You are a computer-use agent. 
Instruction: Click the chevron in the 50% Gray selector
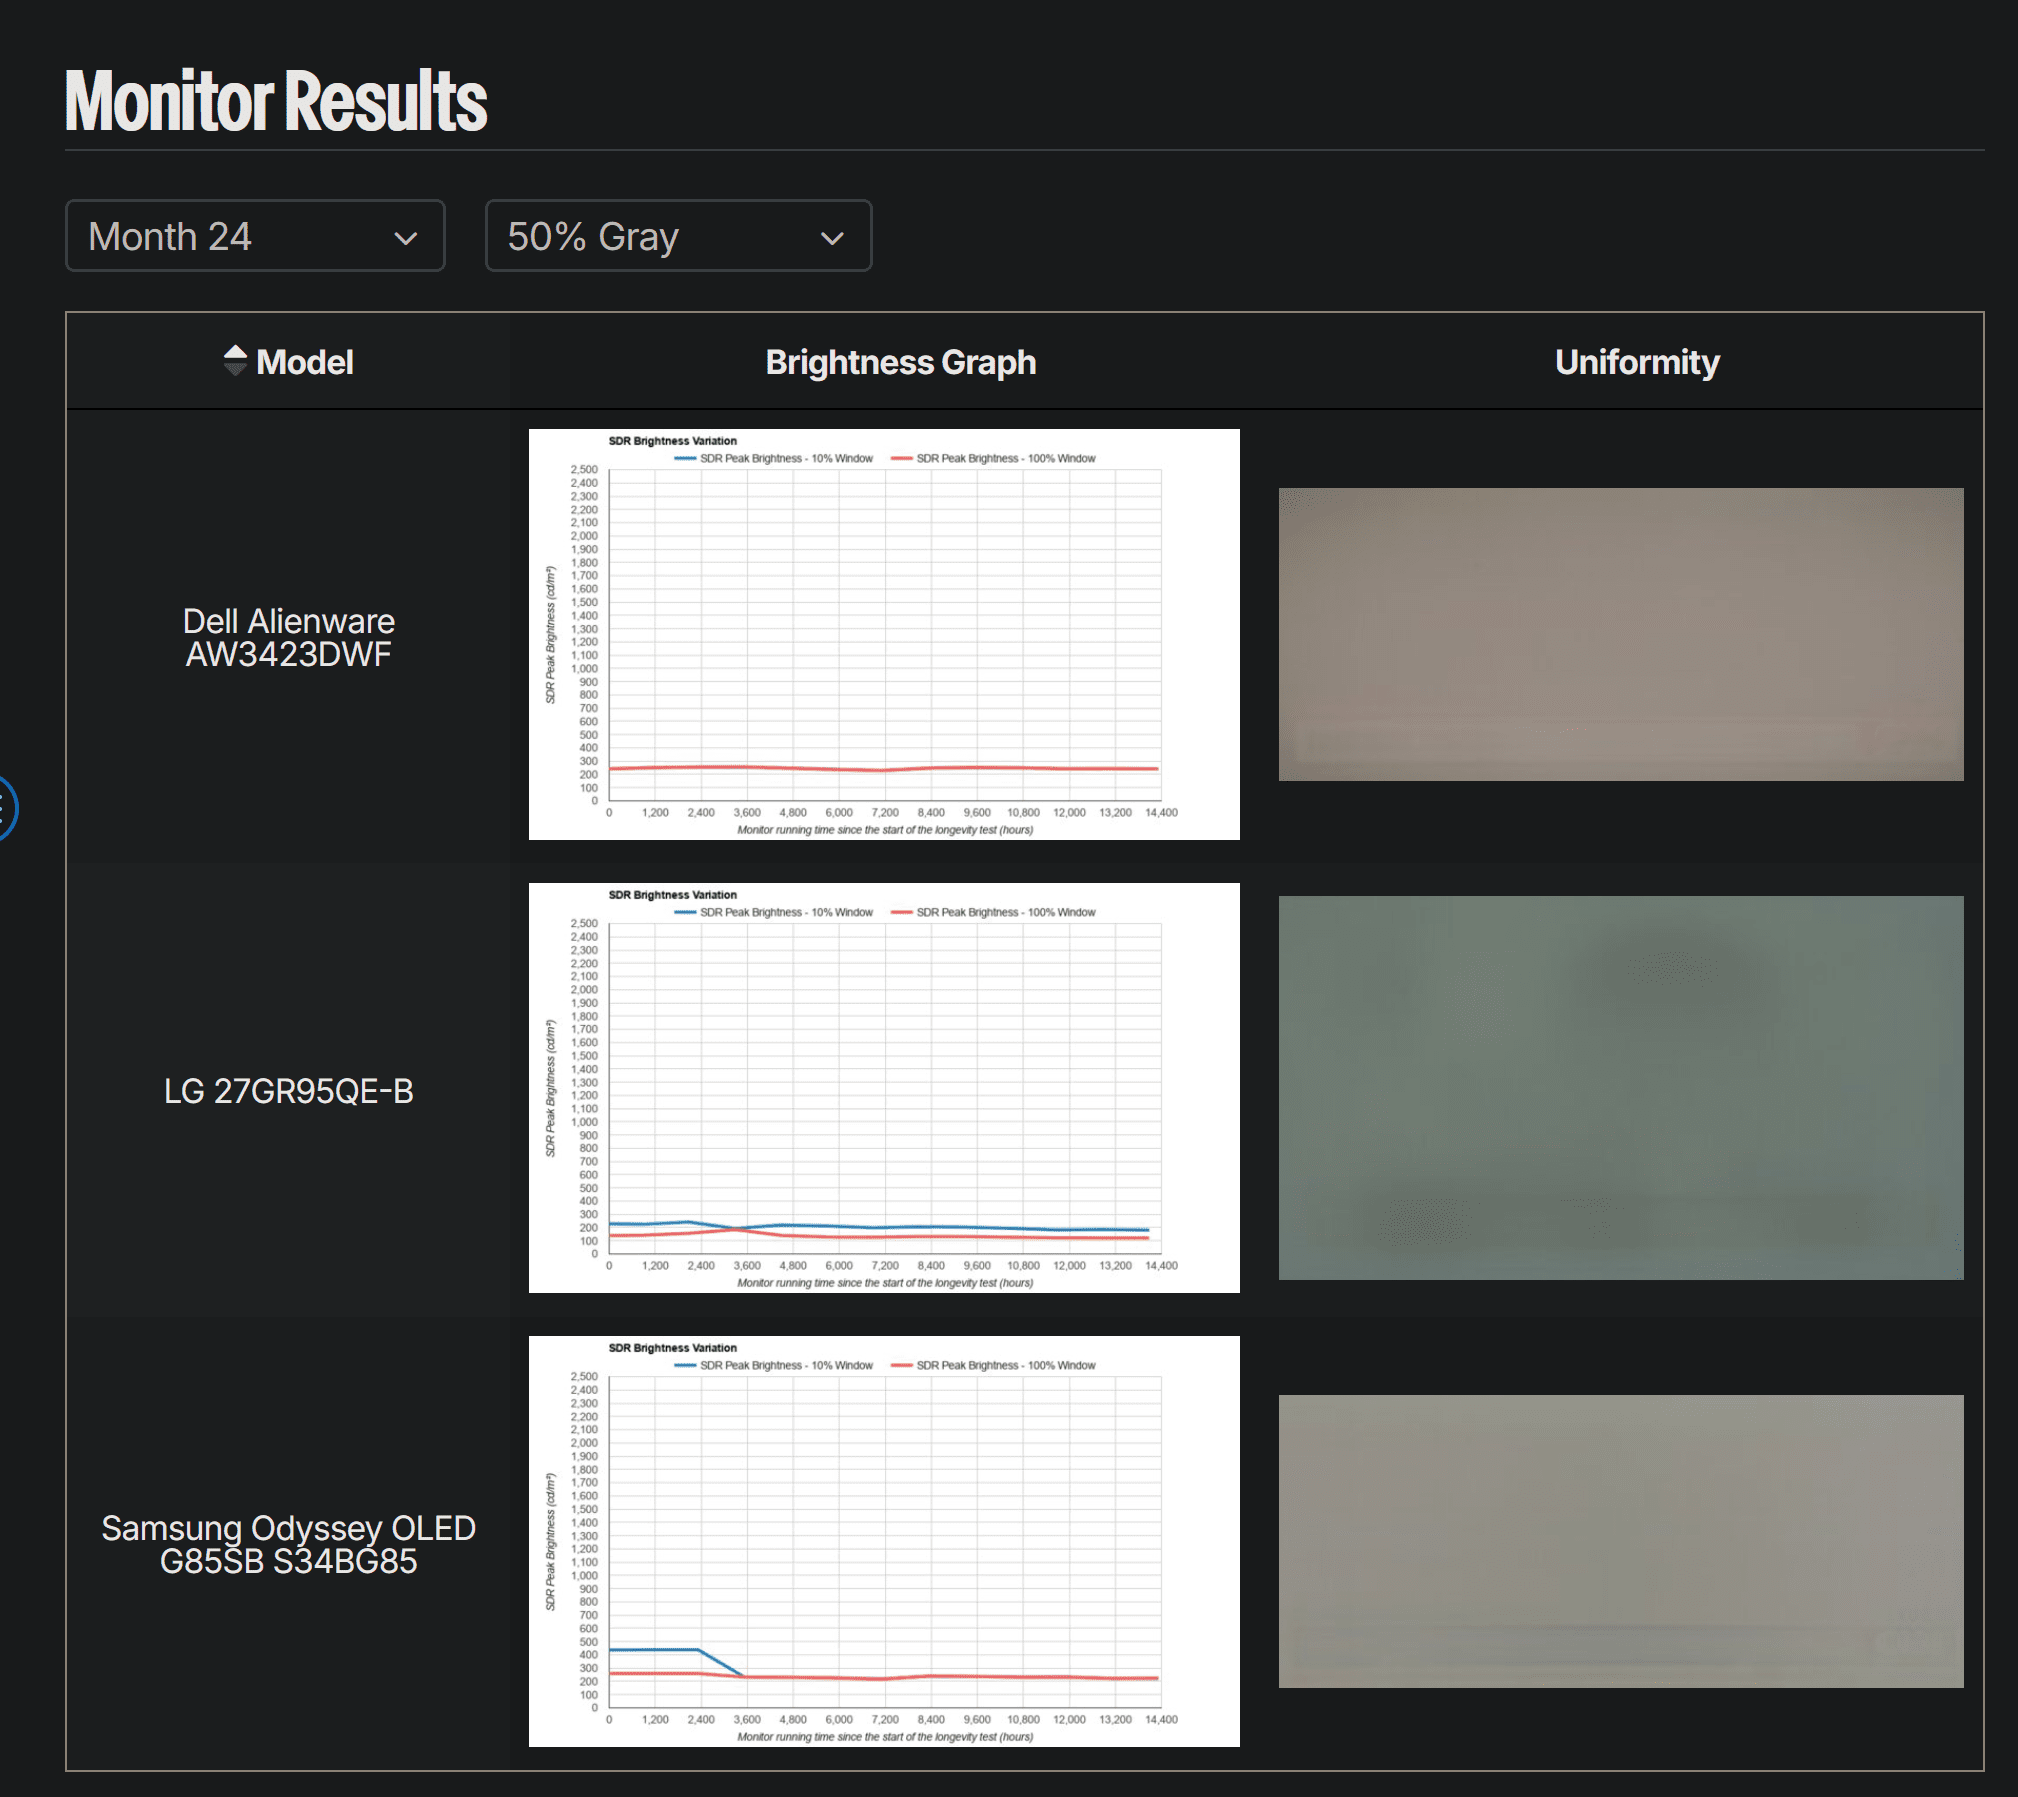pyautogui.click(x=831, y=238)
